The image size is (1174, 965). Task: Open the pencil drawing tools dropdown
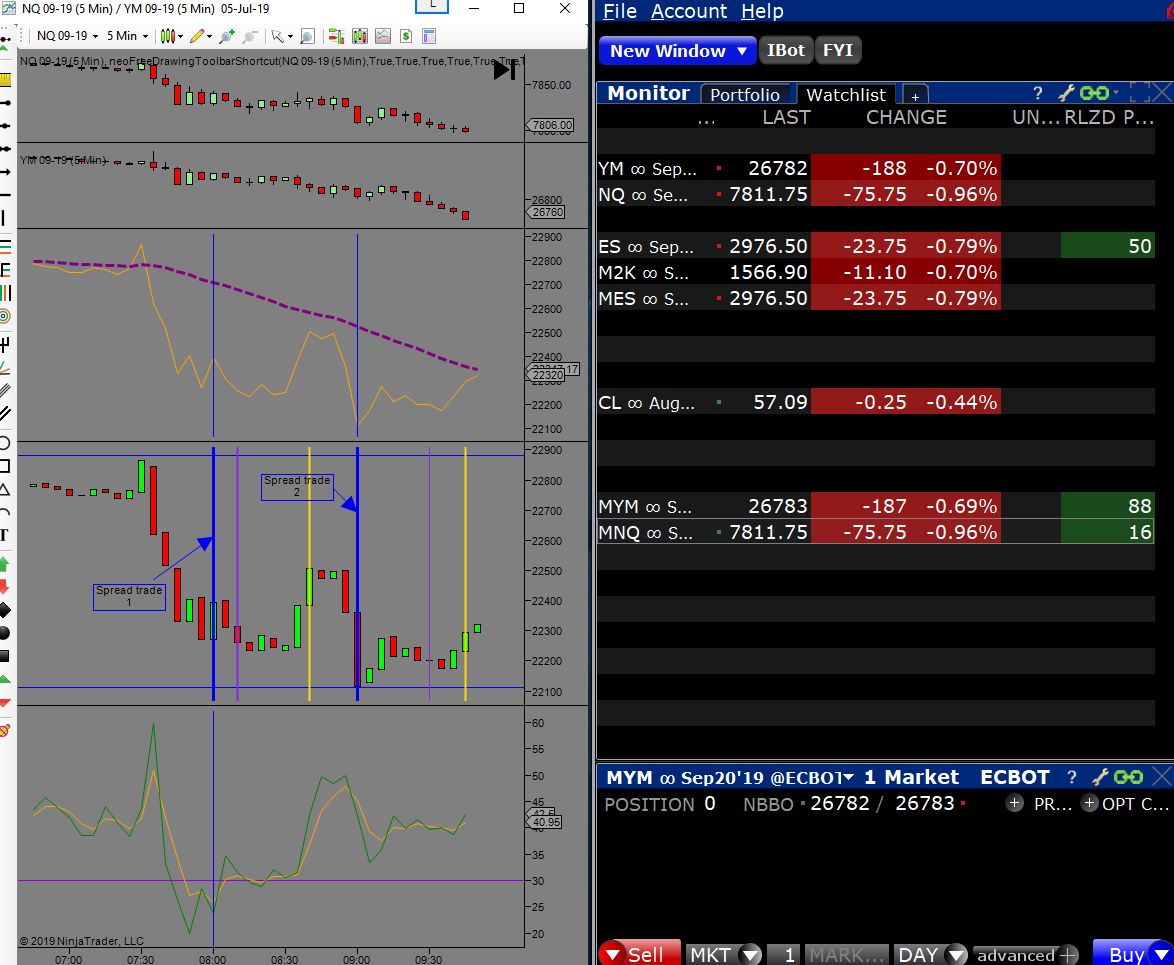[x=201, y=36]
